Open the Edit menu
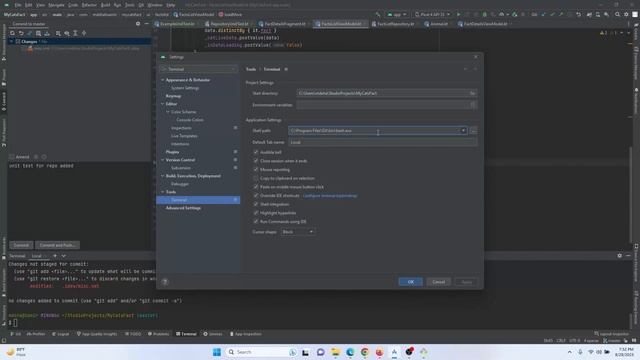 (x=29, y=5)
